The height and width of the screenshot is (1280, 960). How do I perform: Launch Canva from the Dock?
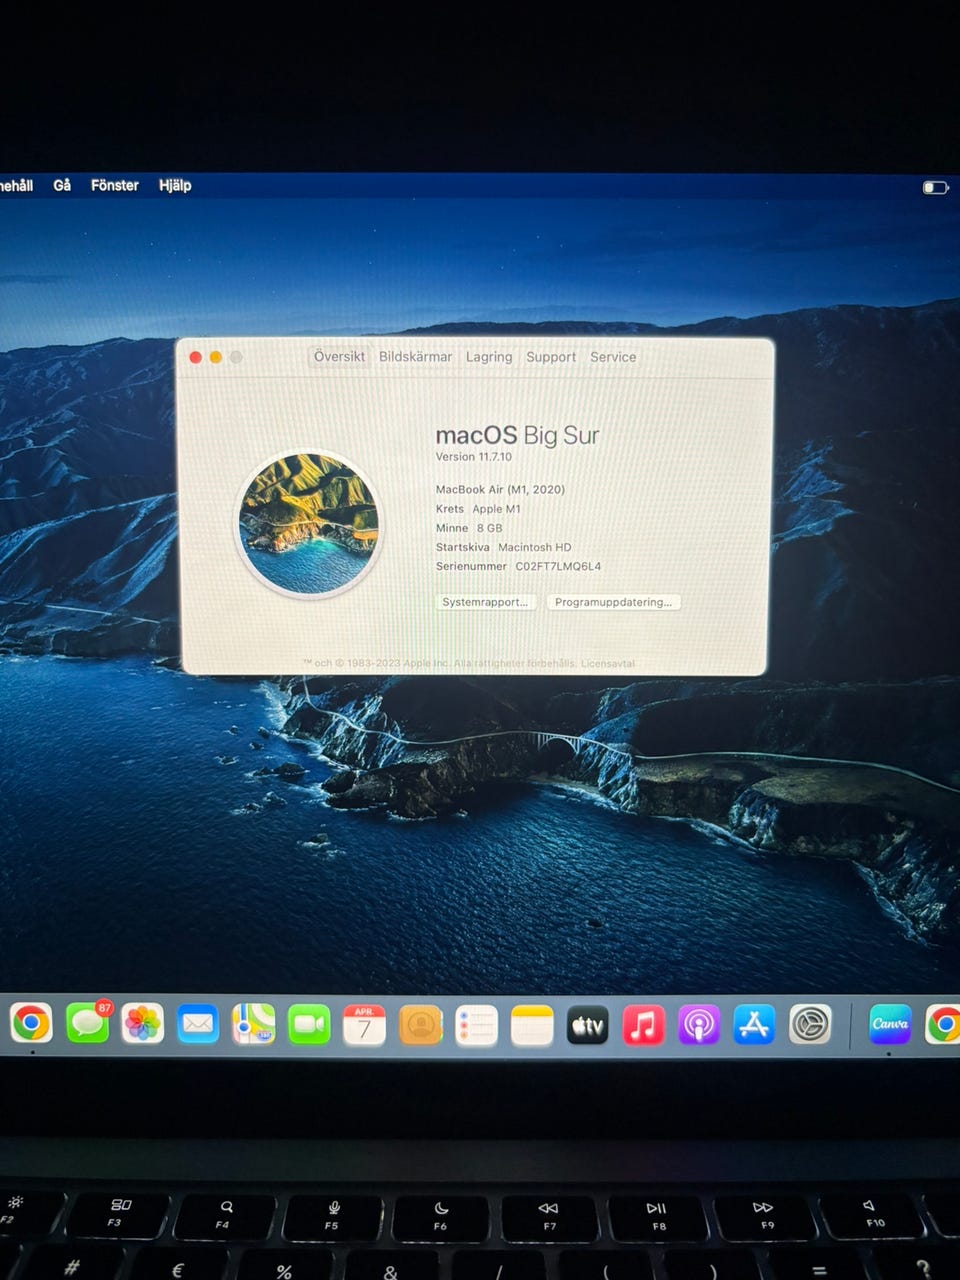pos(889,1024)
